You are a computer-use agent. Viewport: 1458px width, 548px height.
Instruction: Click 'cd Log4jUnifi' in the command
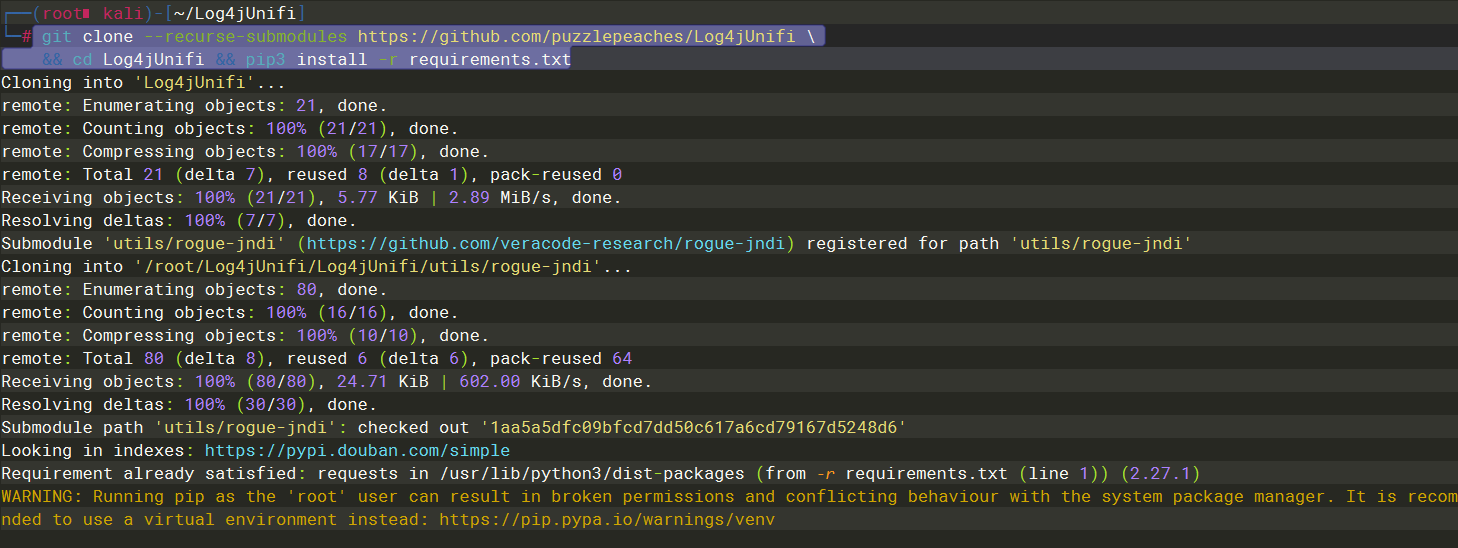138,60
